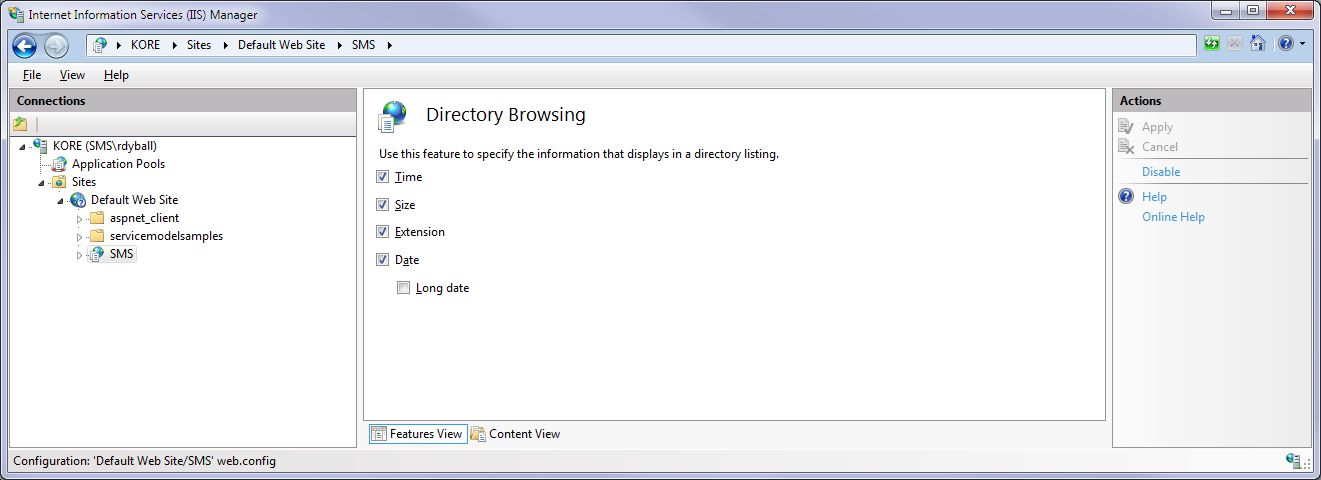Open the Online Help link
1321x480 pixels.
point(1173,217)
